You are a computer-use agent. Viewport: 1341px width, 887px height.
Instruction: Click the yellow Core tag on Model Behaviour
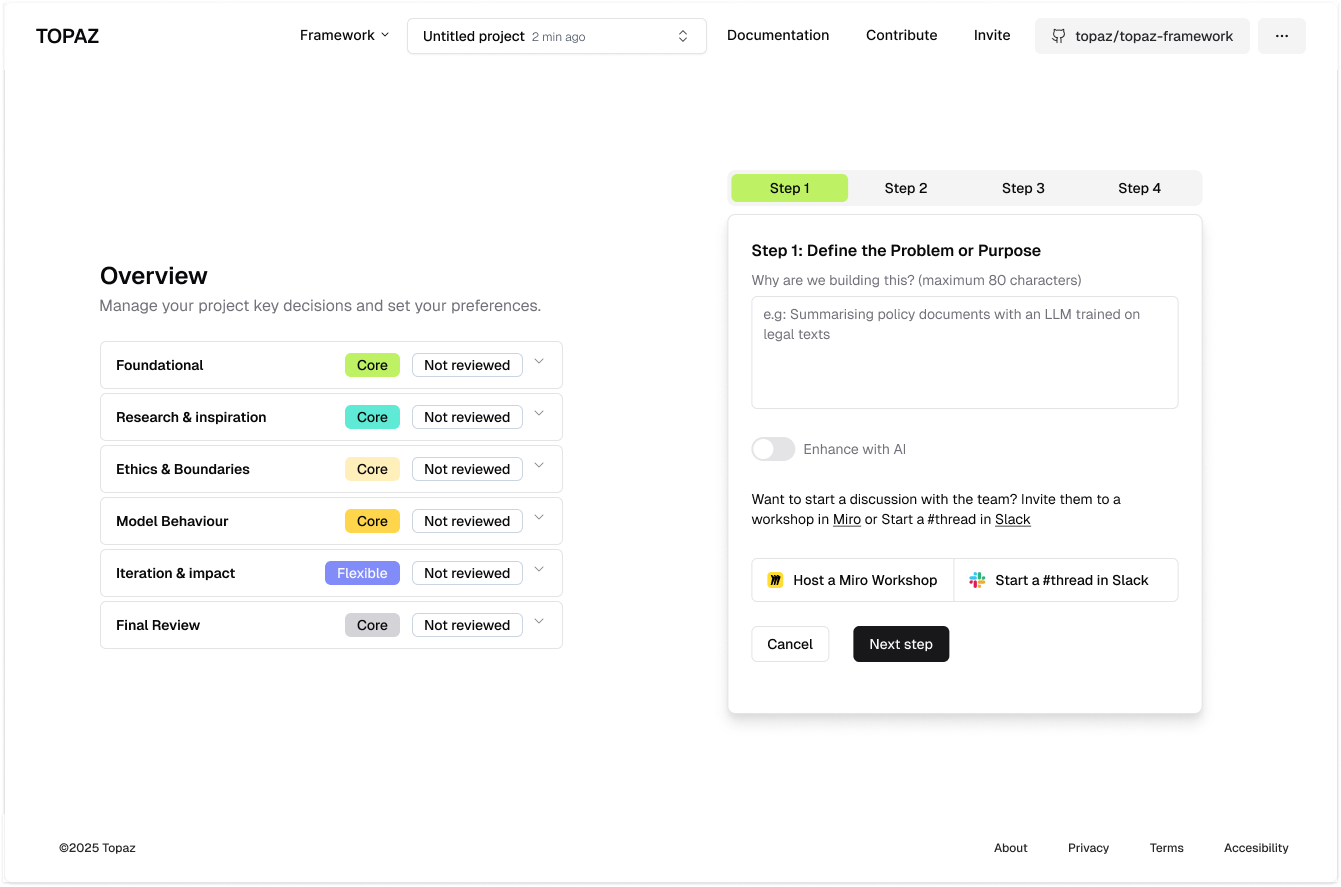click(x=372, y=521)
